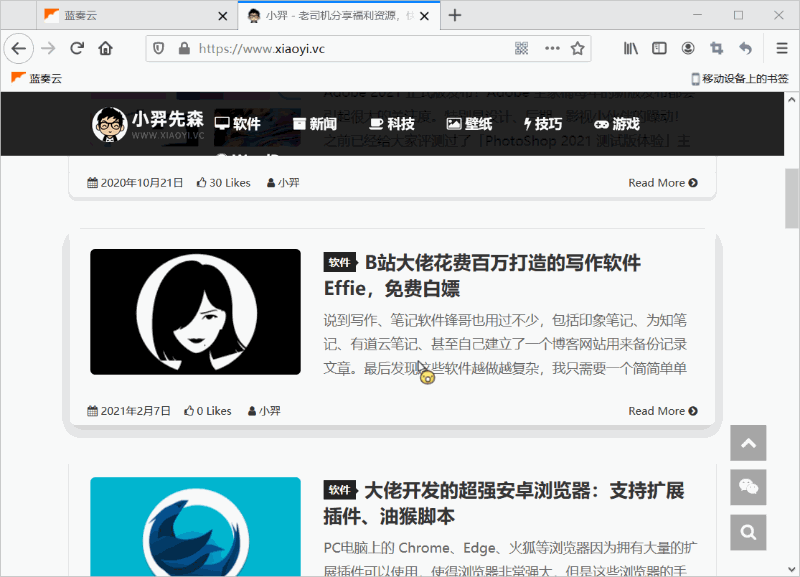Click the scrollbar down arrow

pyautogui.click(x=792, y=569)
